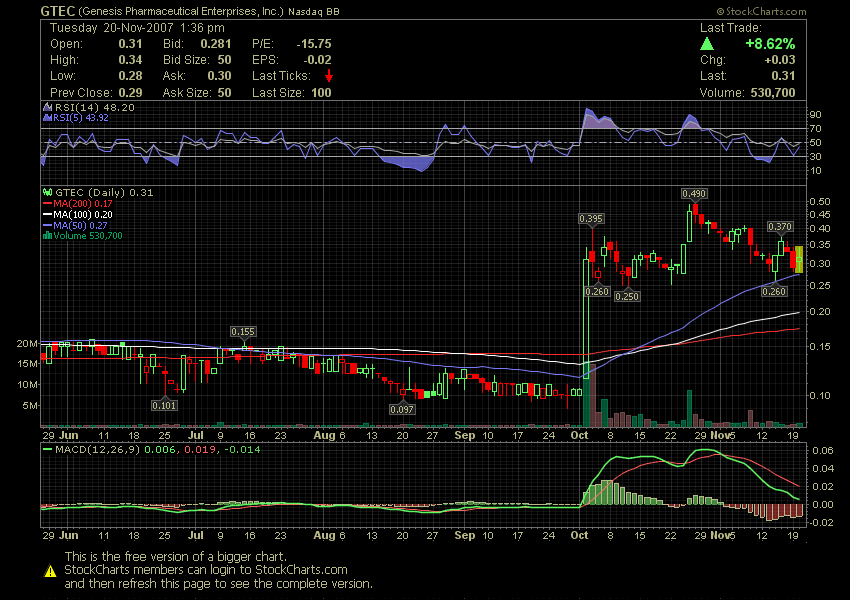Screen dimensions: 850x600
Task: Click the GTEC candlestick legend icon
Action: coord(46,192)
